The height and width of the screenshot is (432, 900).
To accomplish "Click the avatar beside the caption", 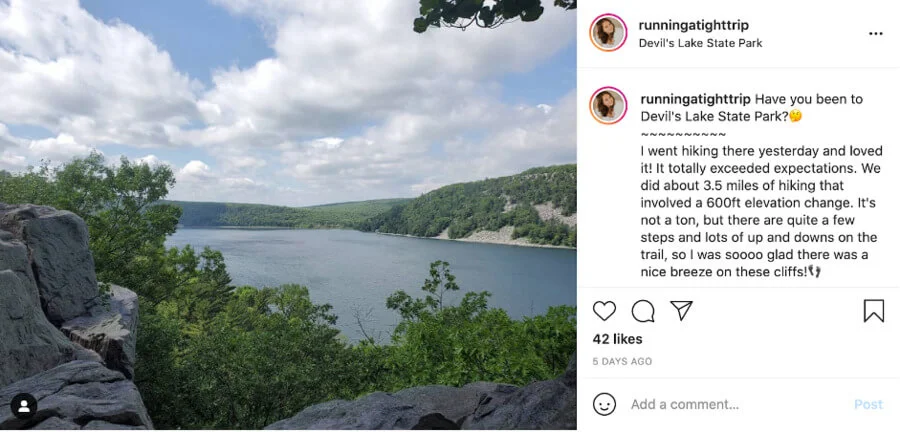I will (x=608, y=106).
